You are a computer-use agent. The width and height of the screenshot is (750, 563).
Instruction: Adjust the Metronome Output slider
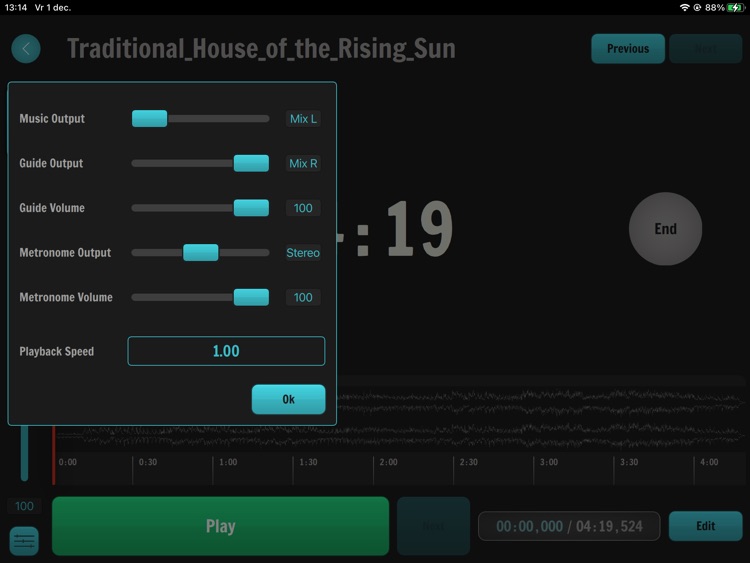(x=200, y=253)
